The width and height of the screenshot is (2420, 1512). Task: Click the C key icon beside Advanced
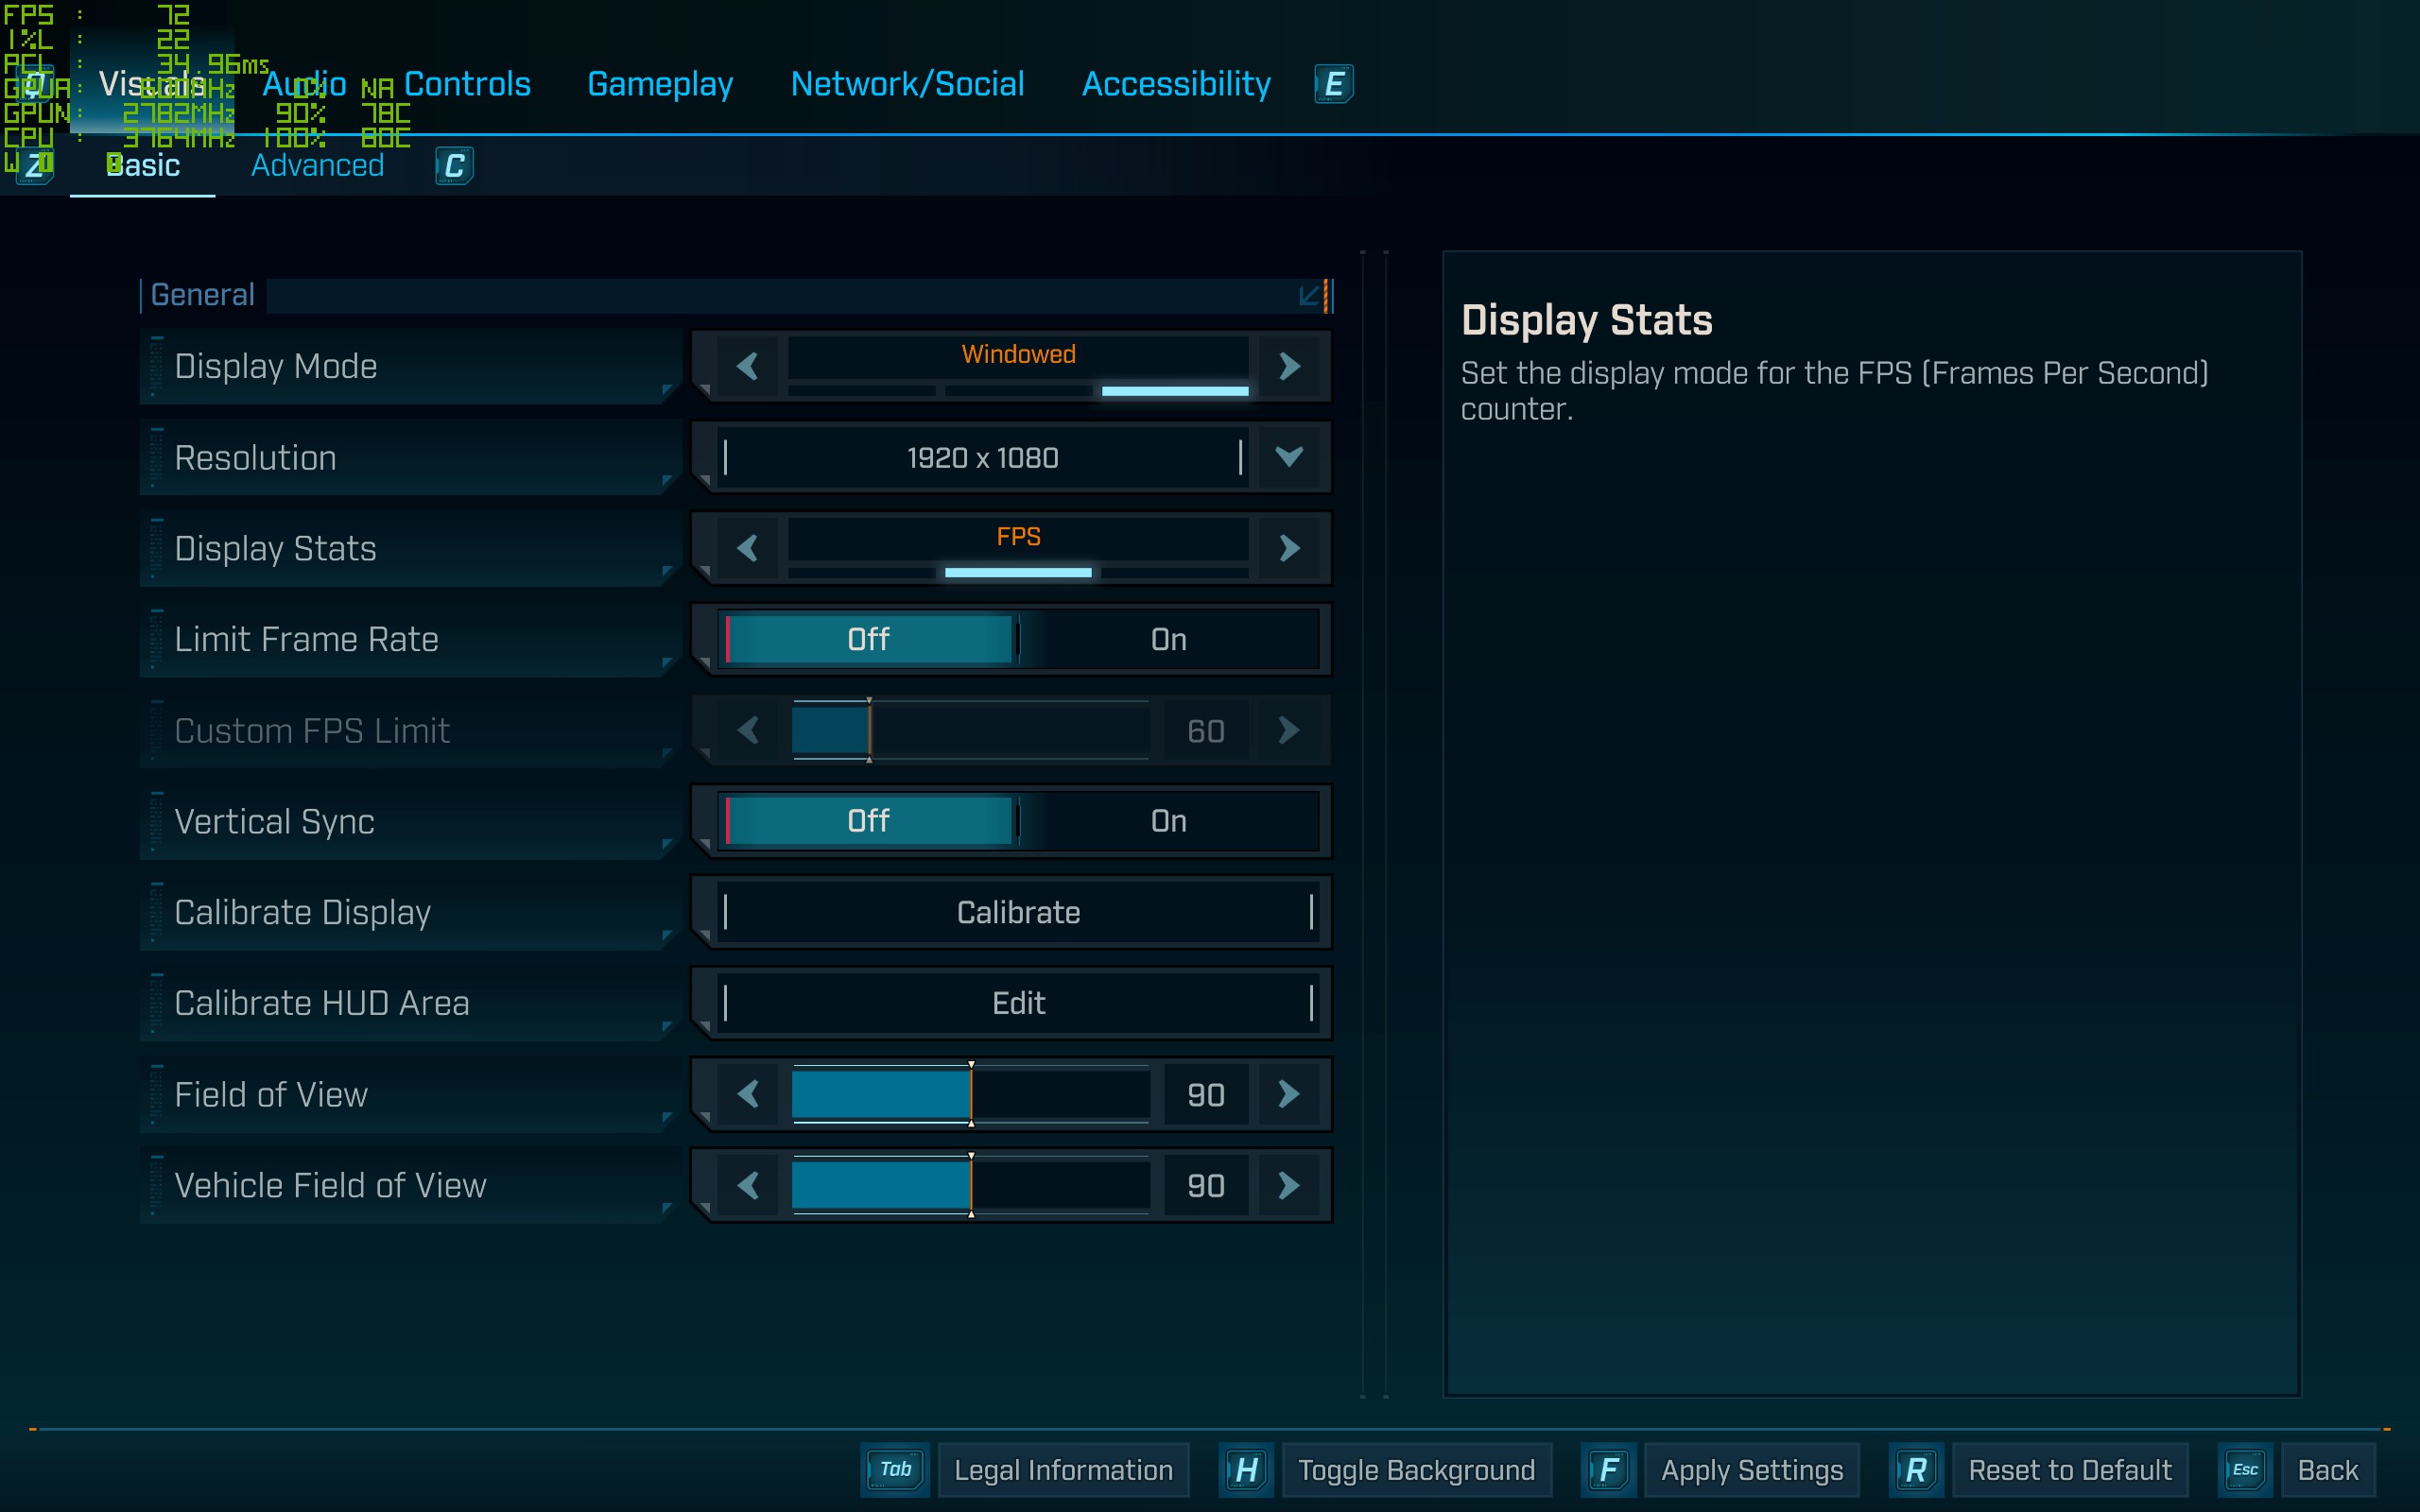tap(454, 166)
